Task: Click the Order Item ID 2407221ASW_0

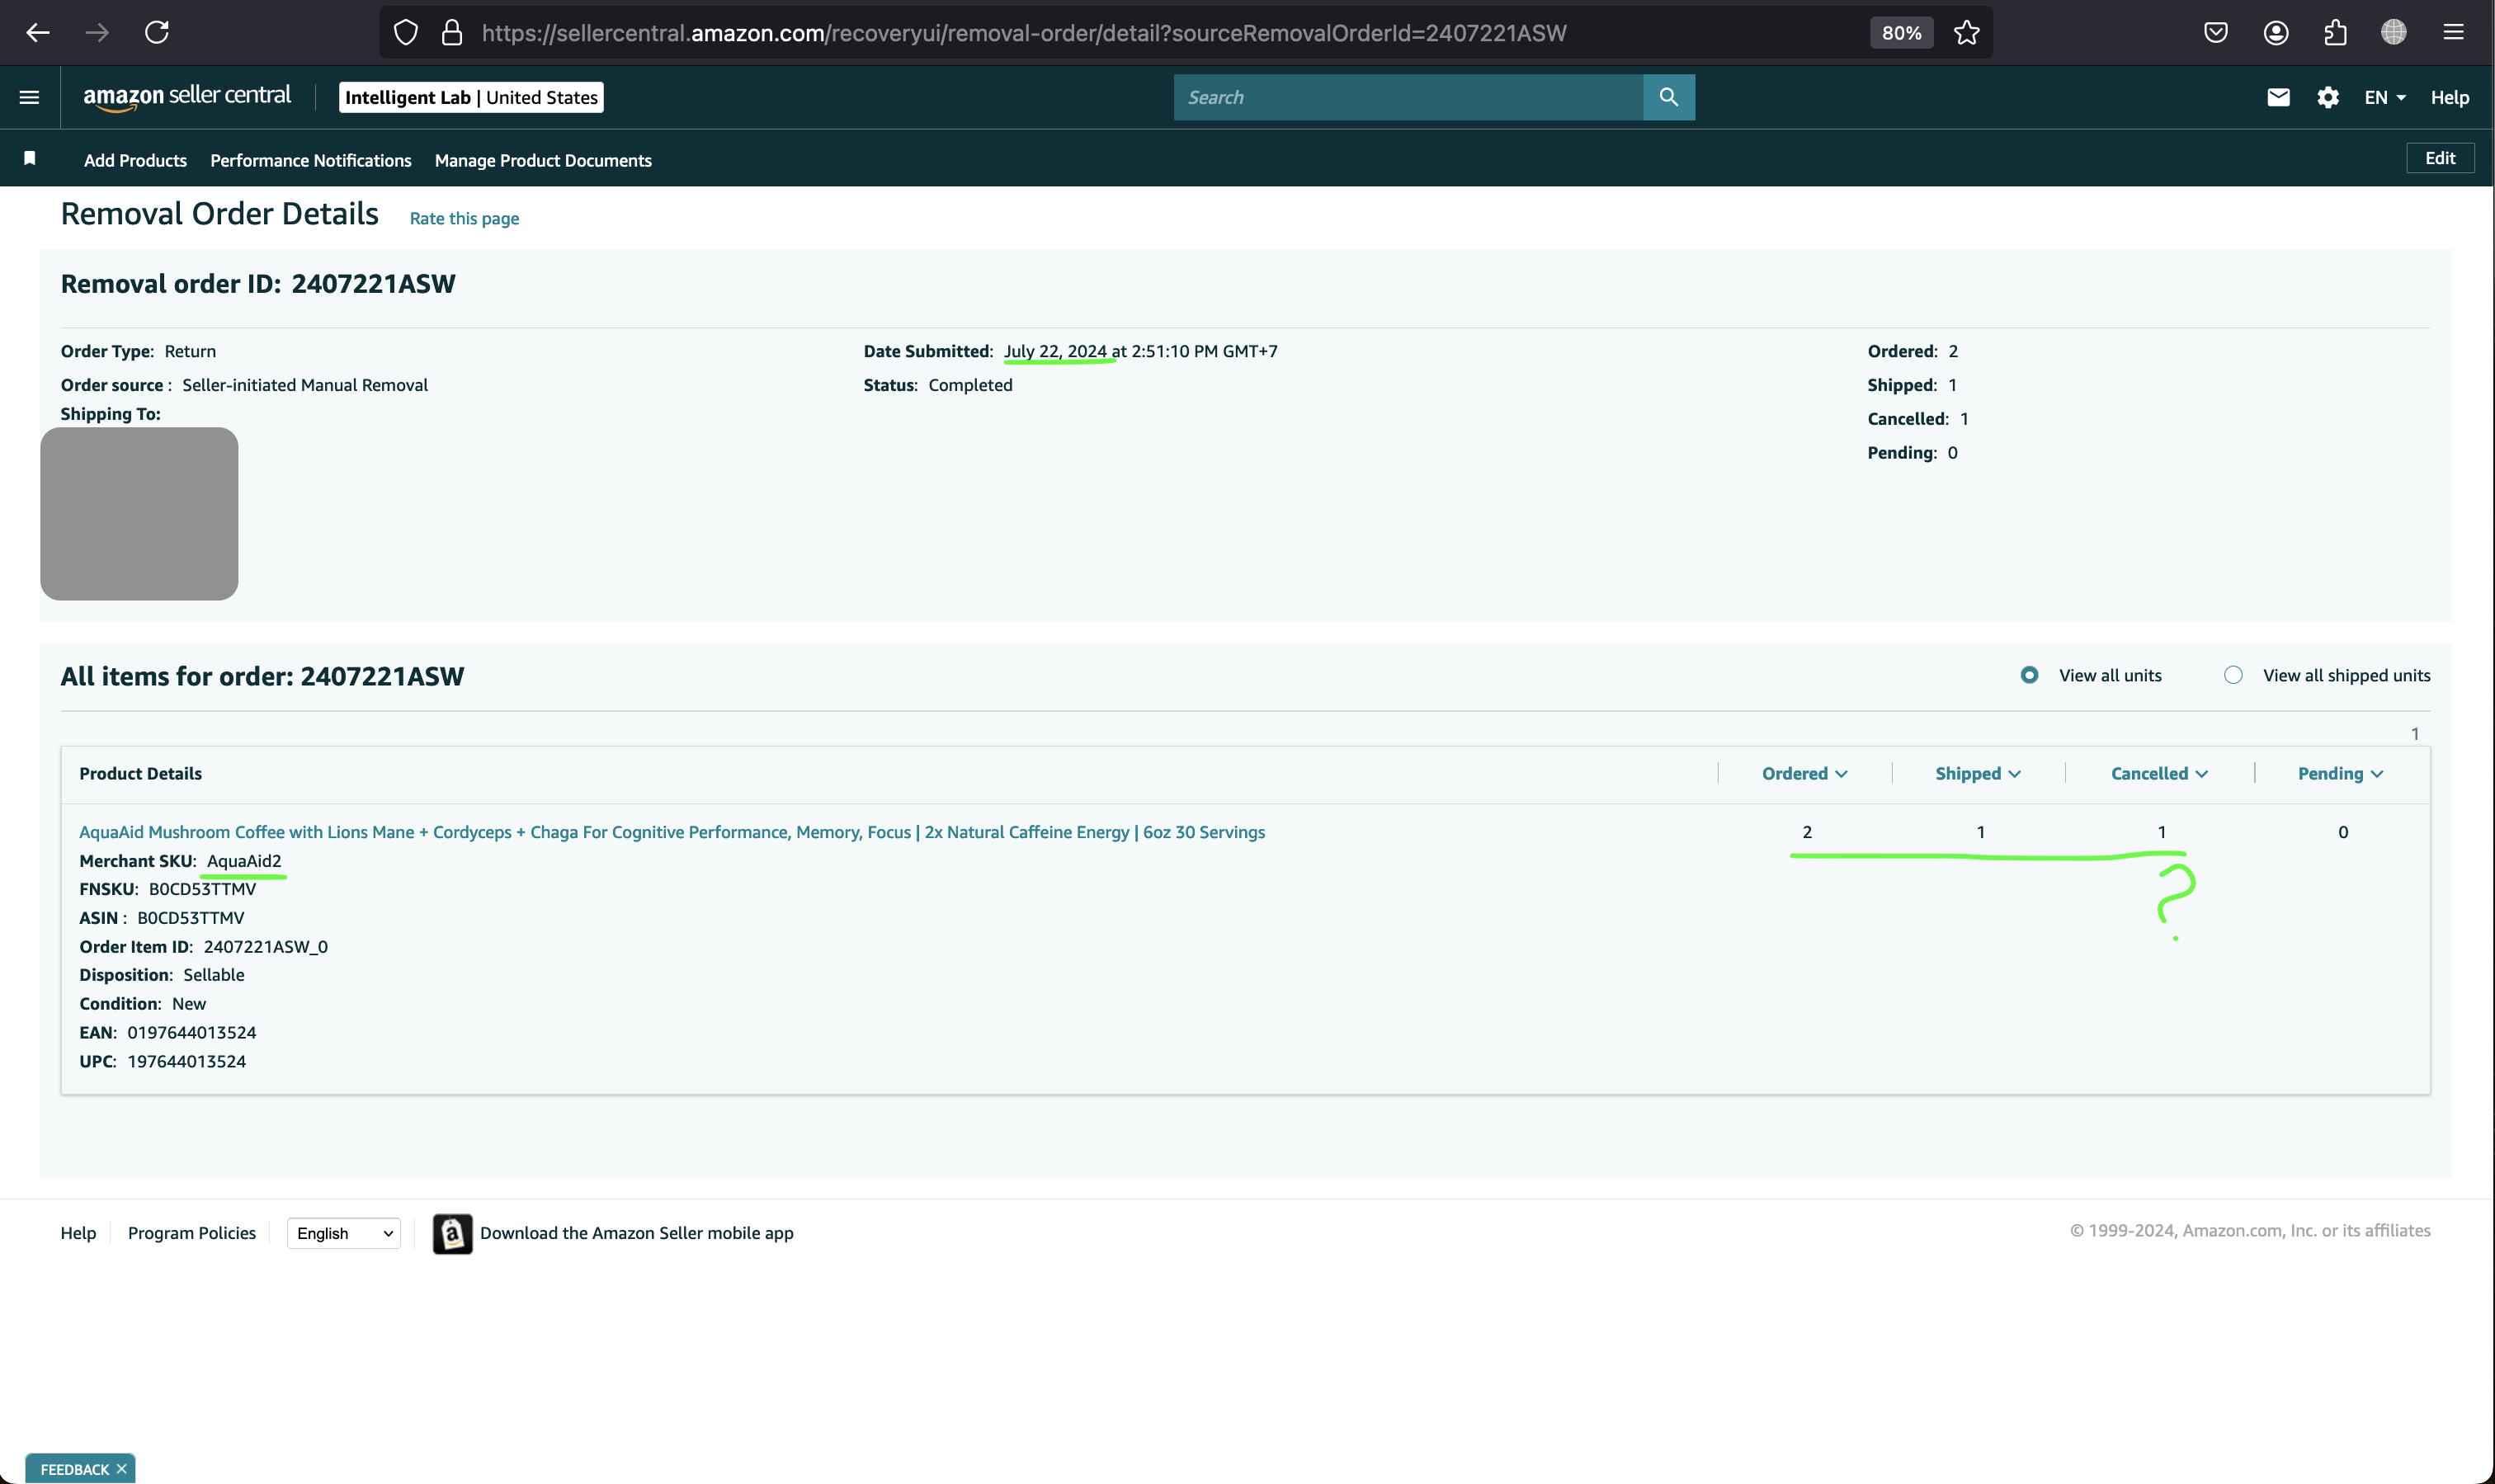Action: 265,946
